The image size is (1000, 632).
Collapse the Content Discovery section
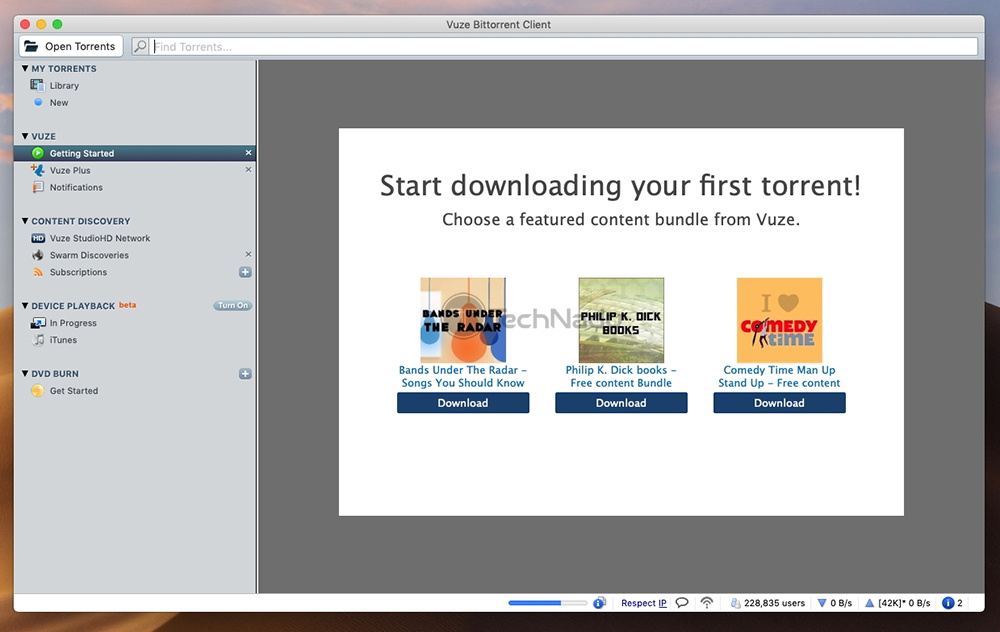[25, 221]
